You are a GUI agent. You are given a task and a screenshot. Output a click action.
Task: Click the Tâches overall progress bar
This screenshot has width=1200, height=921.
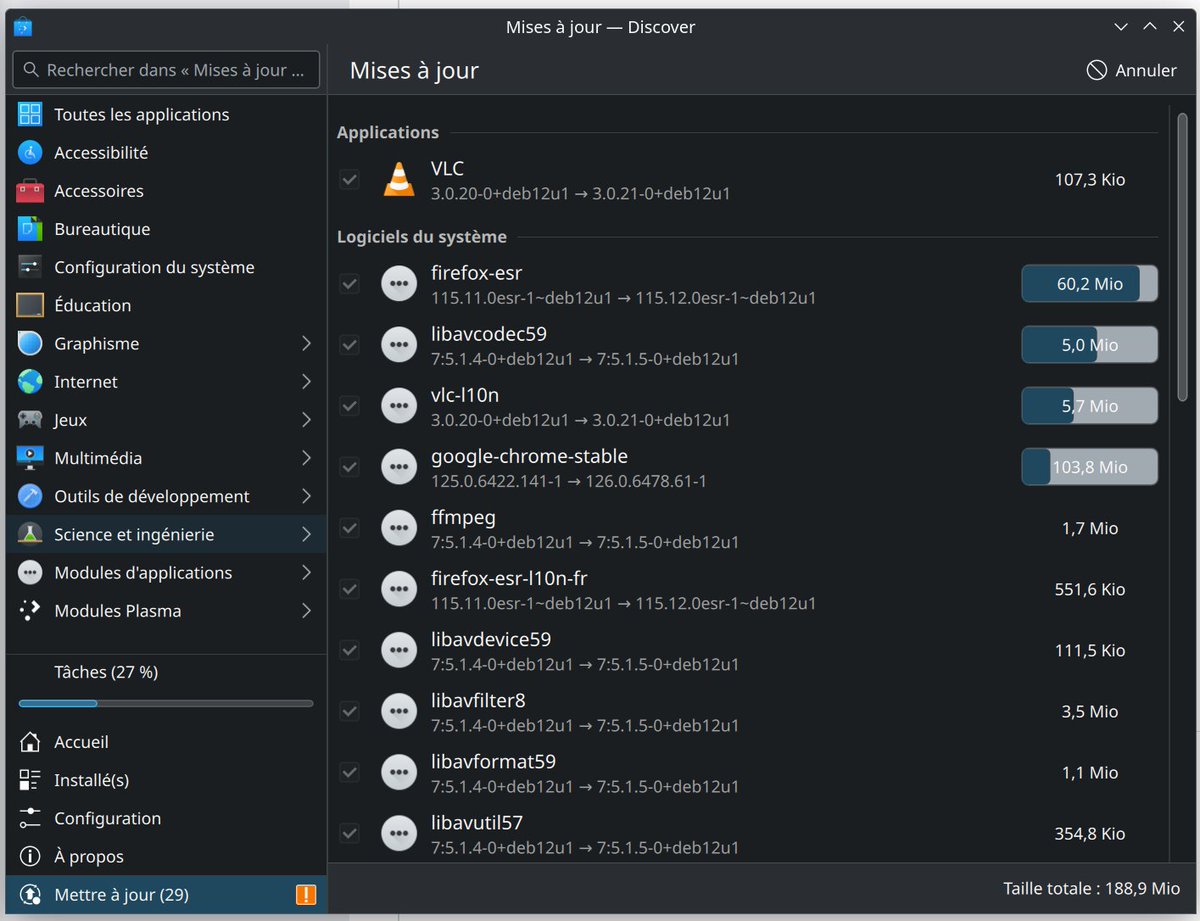coord(166,703)
